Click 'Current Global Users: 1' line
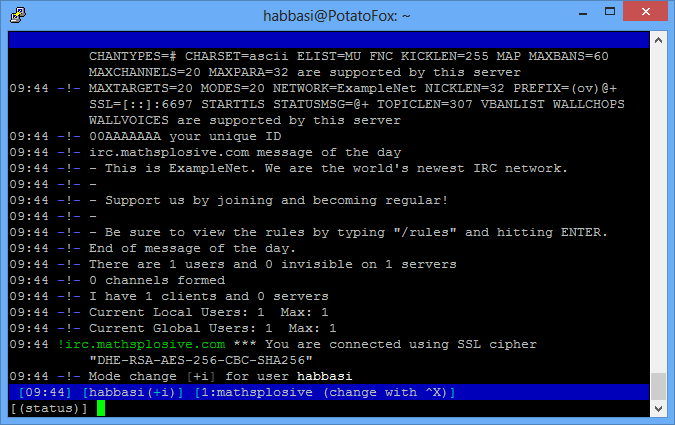 click(x=173, y=329)
